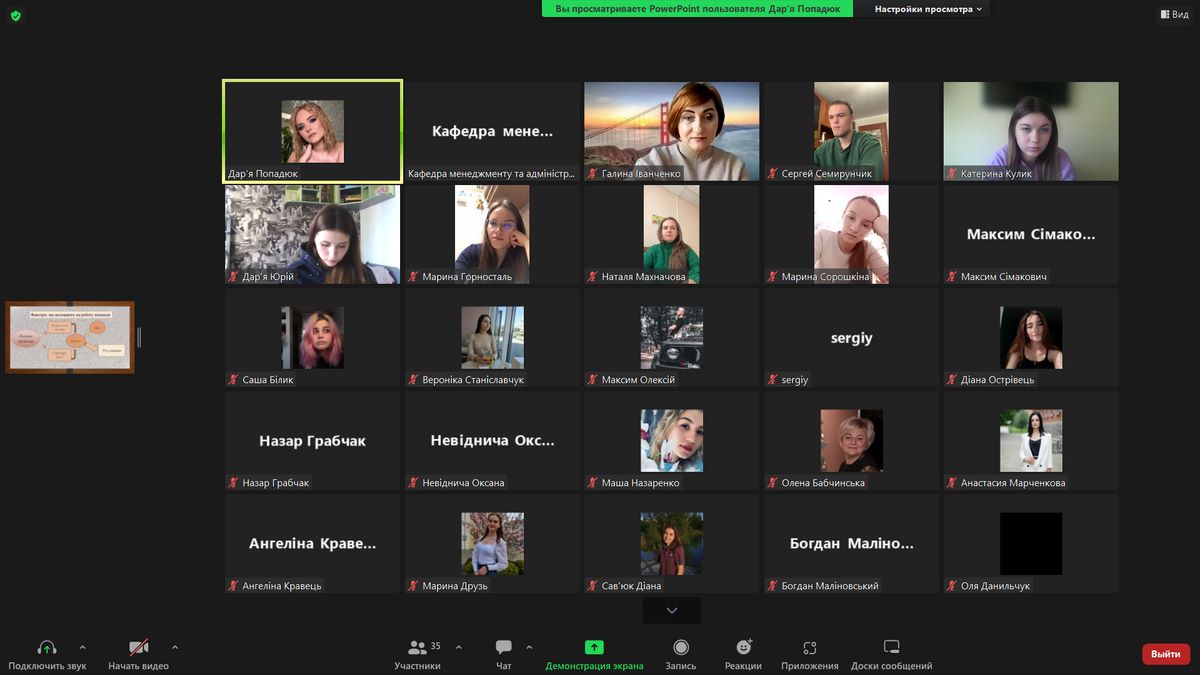Start Демонстрация экрана screen share
The image size is (1200, 675).
(x=594, y=654)
